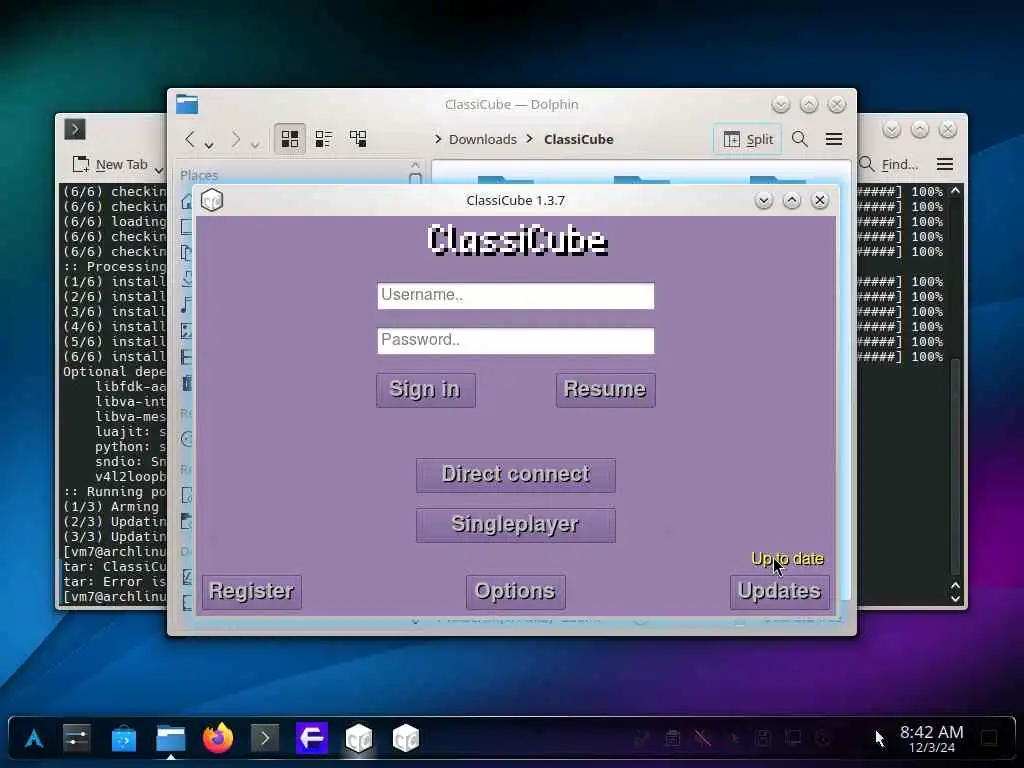Image resolution: width=1024 pixels, height=768 pixels.
Task: Open Find in Konsole
Action: 889,165
